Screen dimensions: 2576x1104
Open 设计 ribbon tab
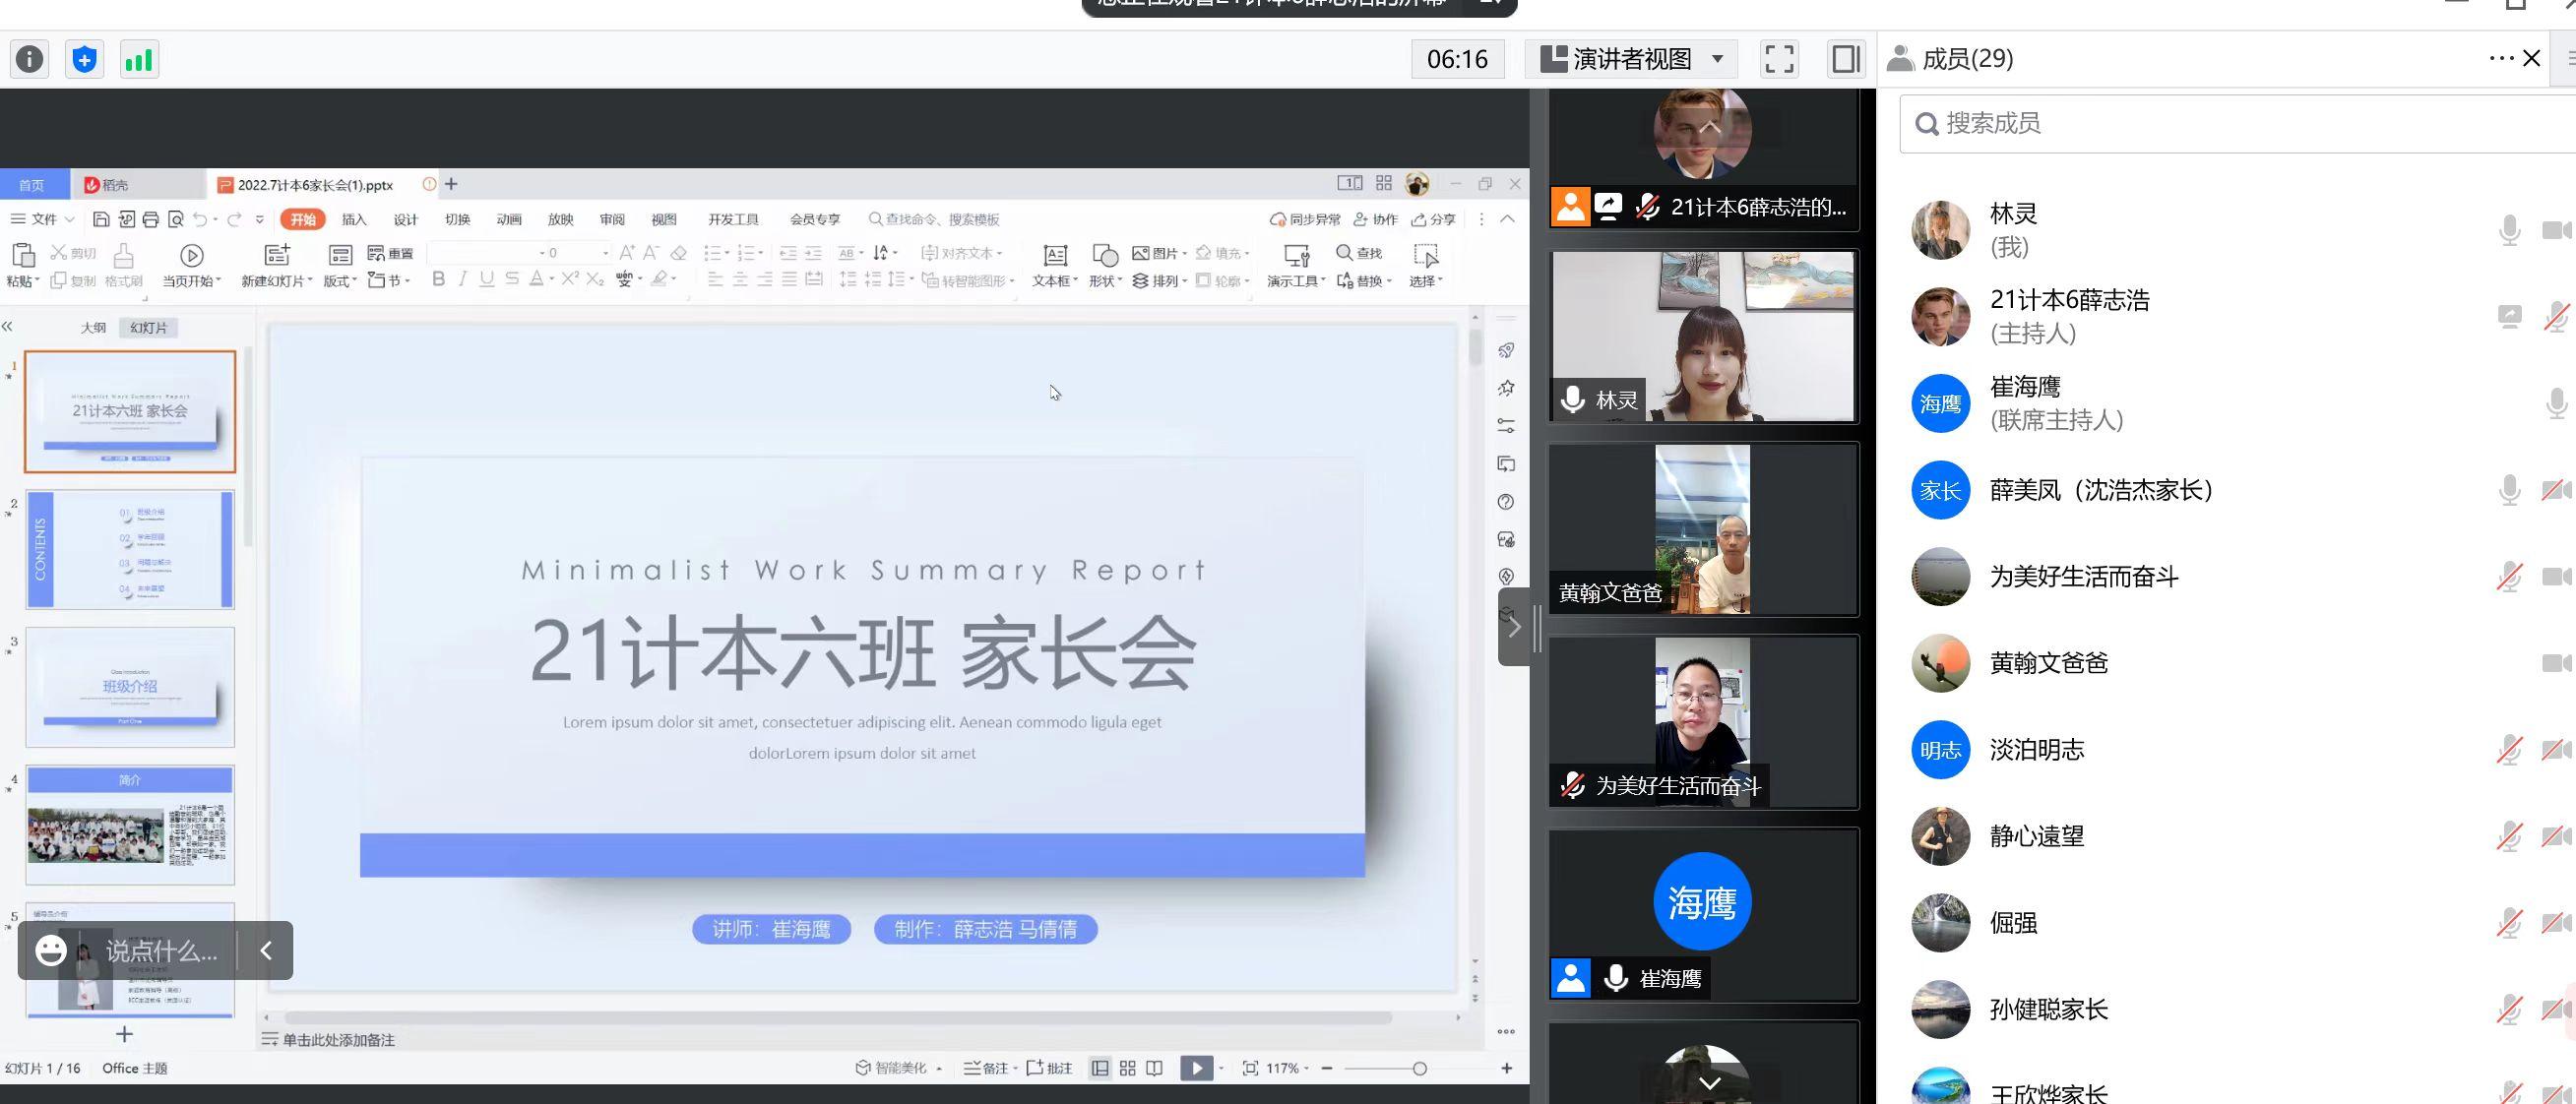(405, 219)
